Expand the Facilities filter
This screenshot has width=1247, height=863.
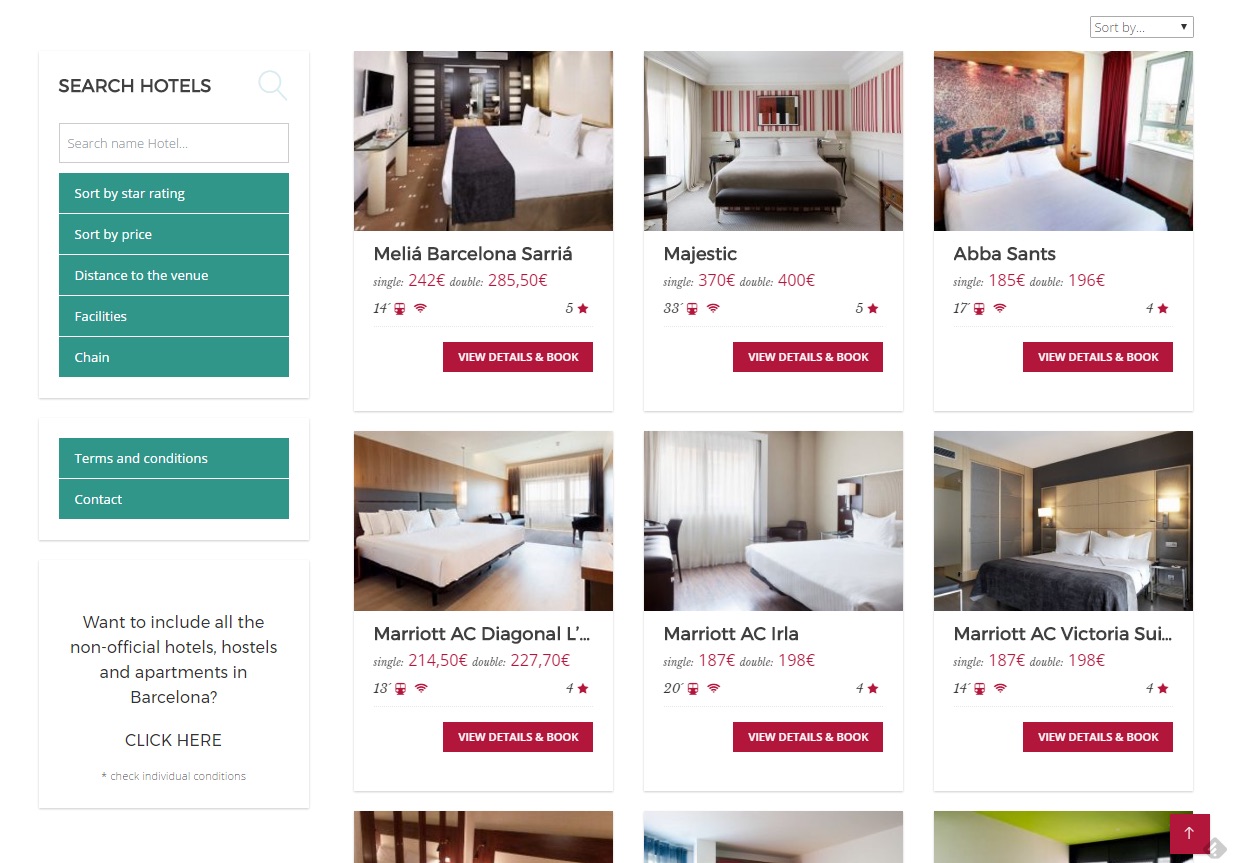pyautogui.click(x=174, y=316)
